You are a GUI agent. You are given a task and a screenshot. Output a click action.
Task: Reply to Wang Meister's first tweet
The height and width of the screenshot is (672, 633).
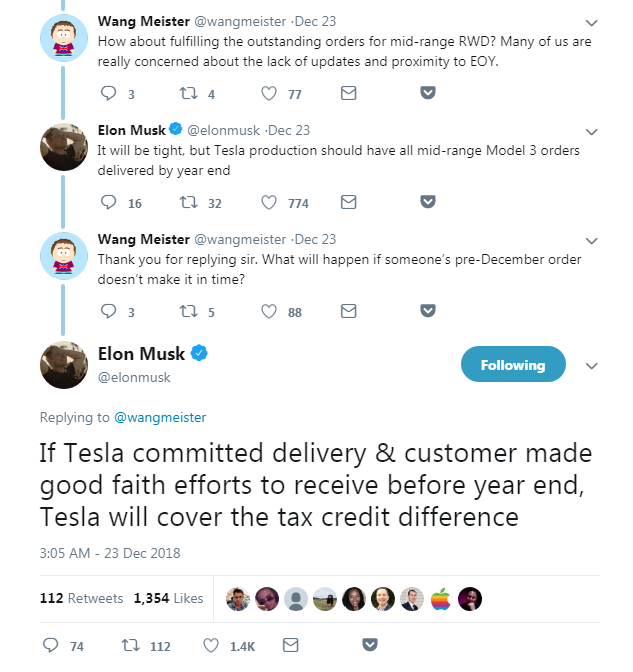click(x=110, y=94)
